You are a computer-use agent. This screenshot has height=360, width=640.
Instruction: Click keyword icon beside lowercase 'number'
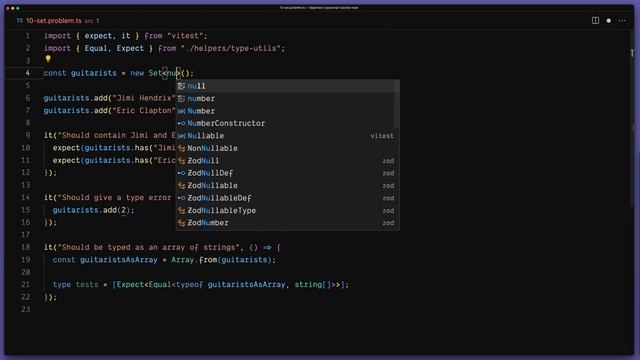182,98
